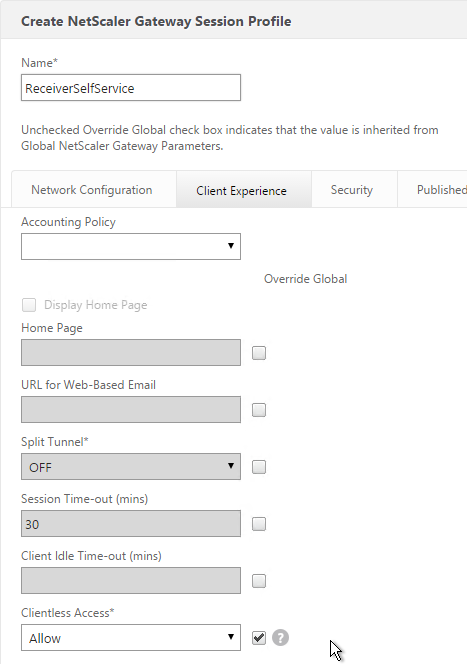Click the Client Idle Time-out input field
The image size is (467, 664).
point(131,581)
